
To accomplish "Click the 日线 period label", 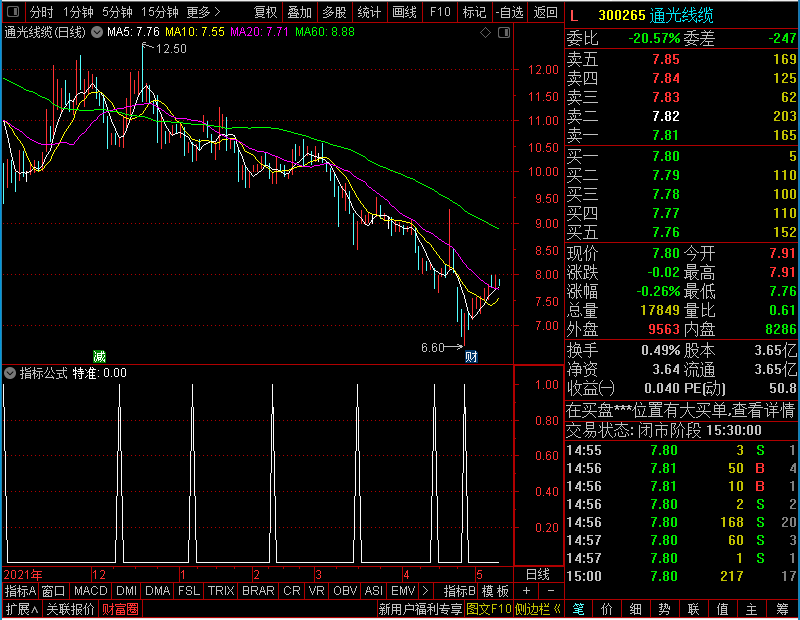I will [x=538, y=575].
